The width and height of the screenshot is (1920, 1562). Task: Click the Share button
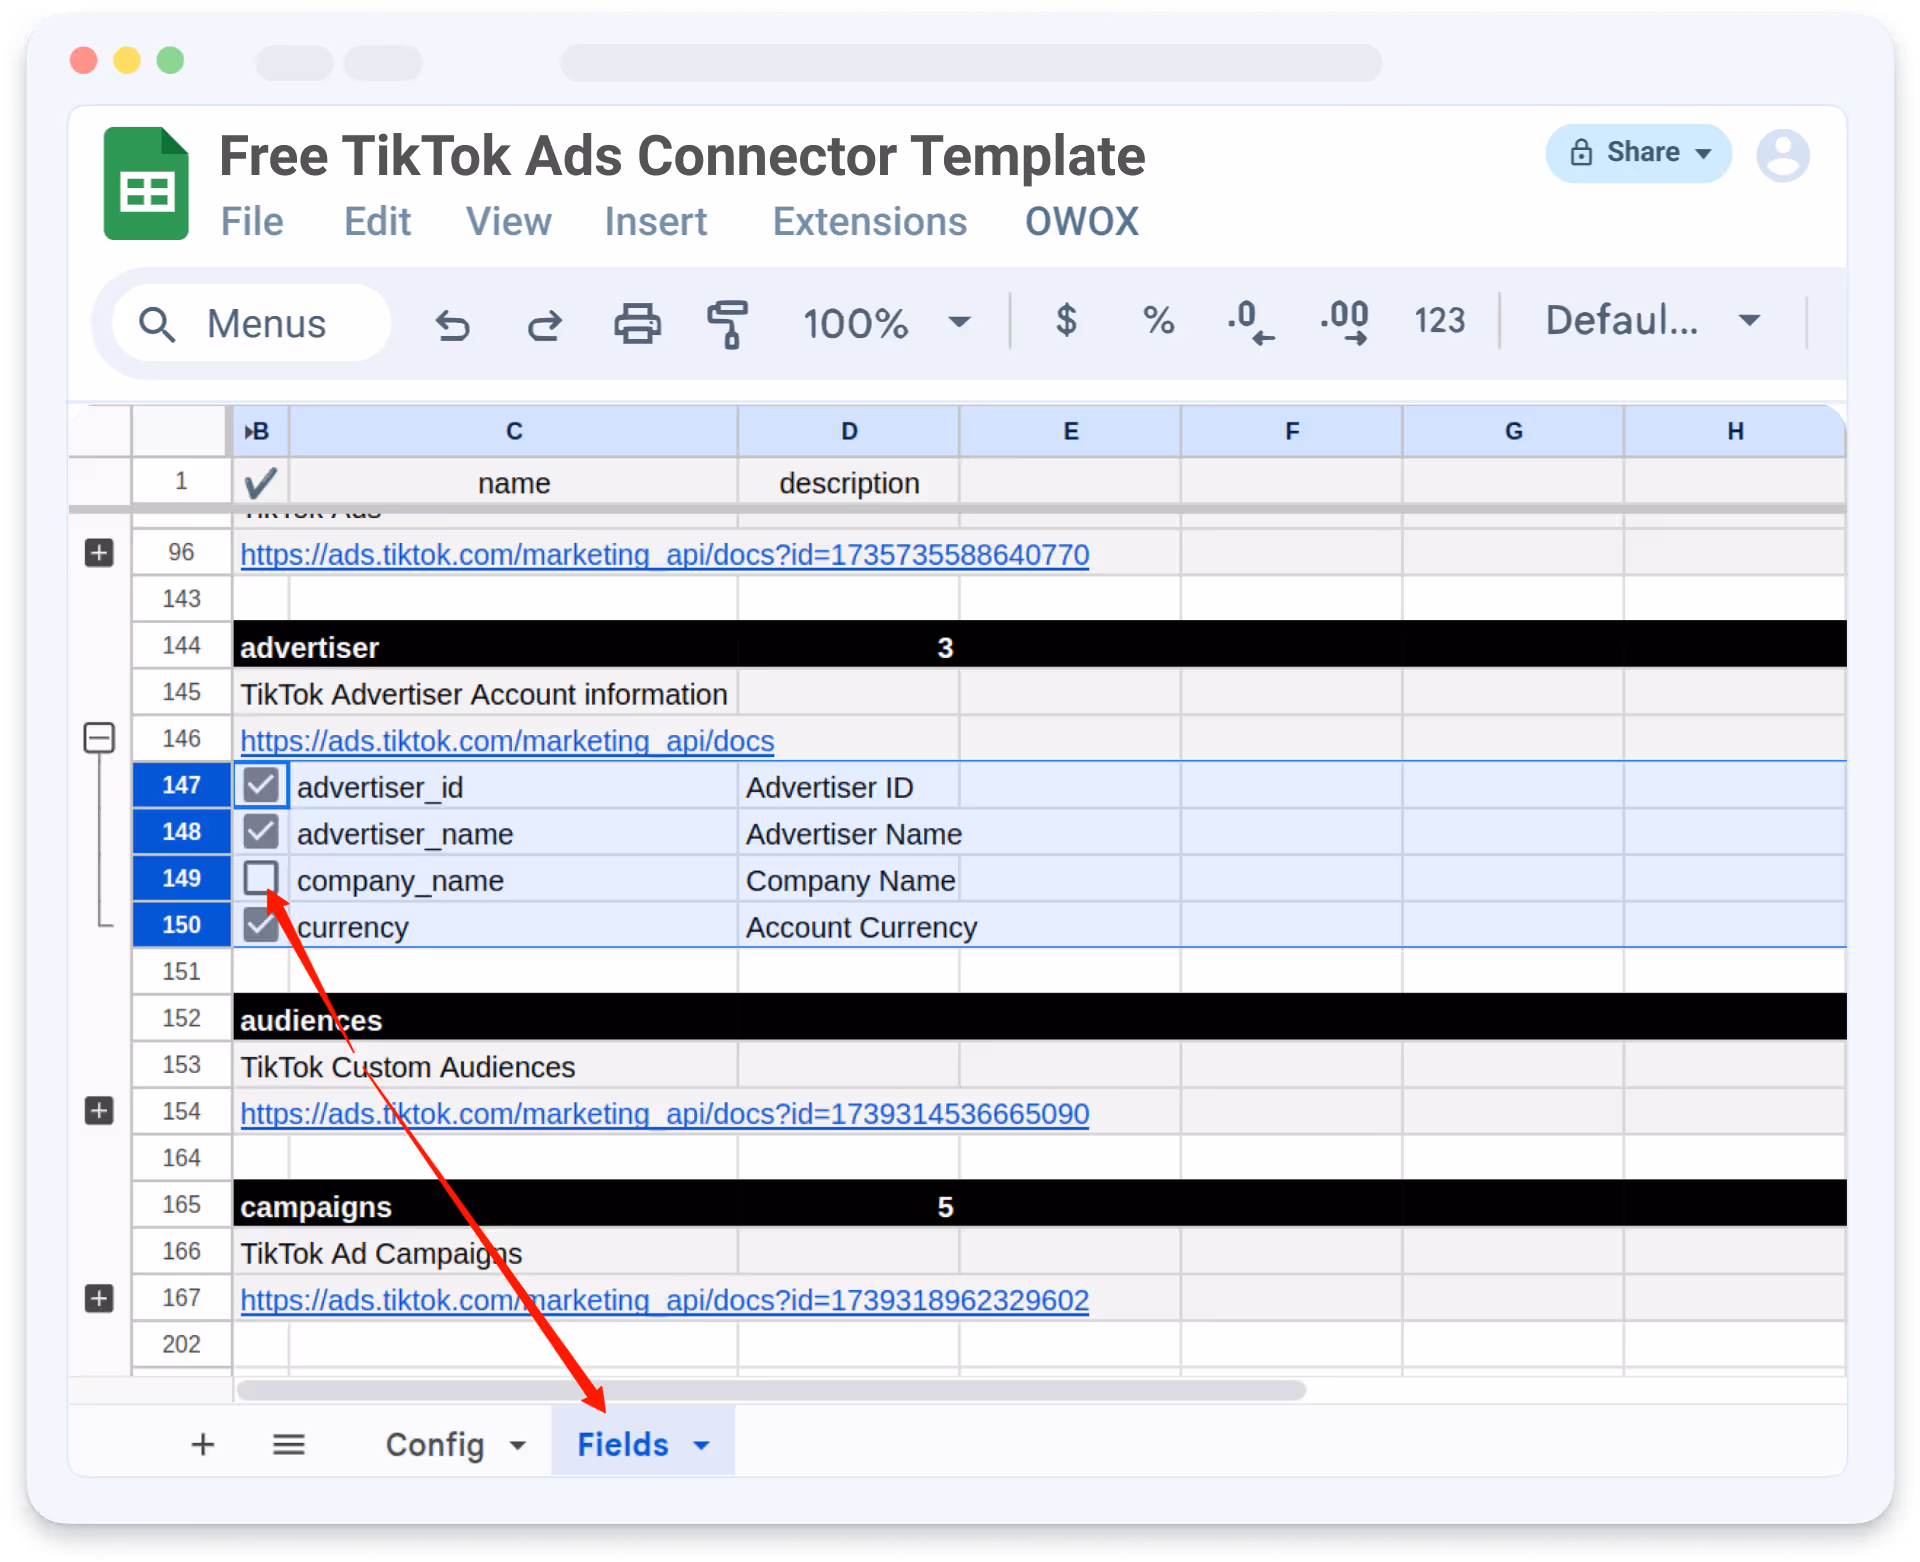click(x=1638, y=153)
